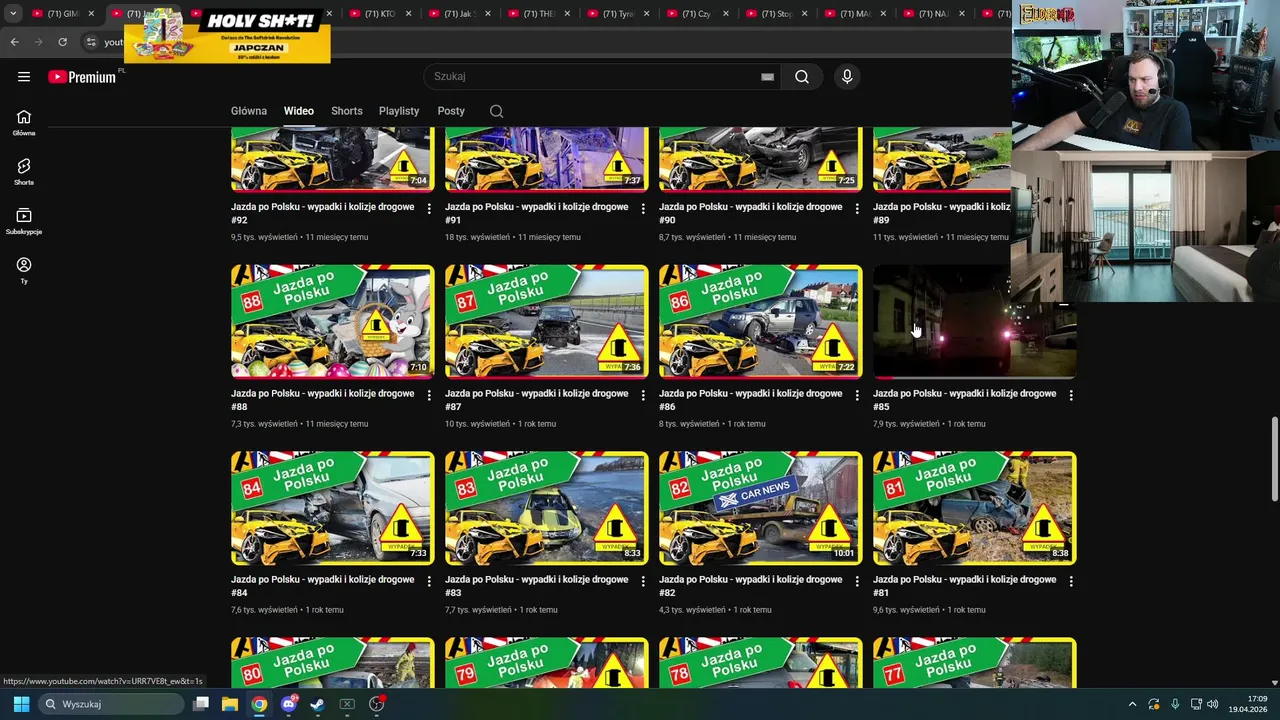1280x720 pixels.
Task: Open Shorts in the left sidebar
Action: (x=24, y=172)
